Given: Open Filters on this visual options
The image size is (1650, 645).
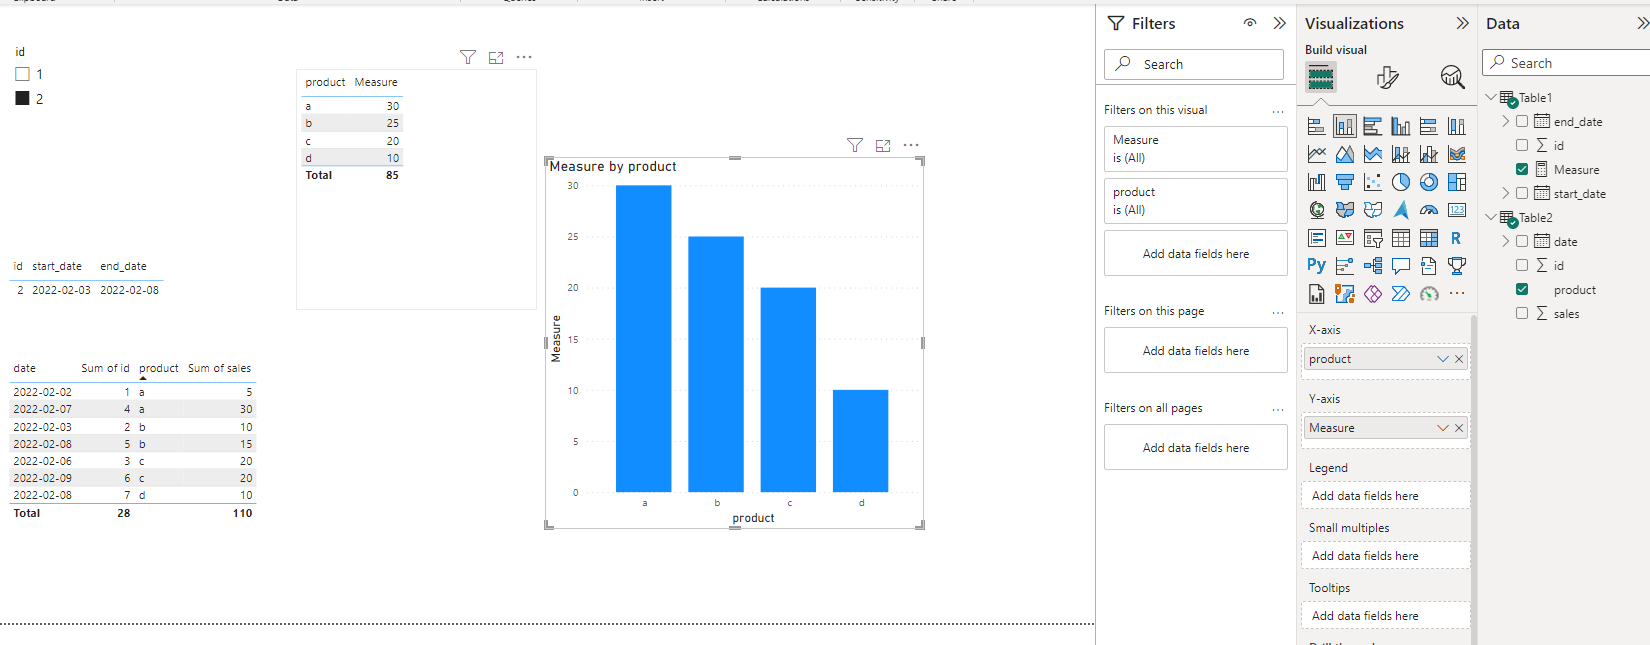Looking at the screenshot, I should (1278, 111).
